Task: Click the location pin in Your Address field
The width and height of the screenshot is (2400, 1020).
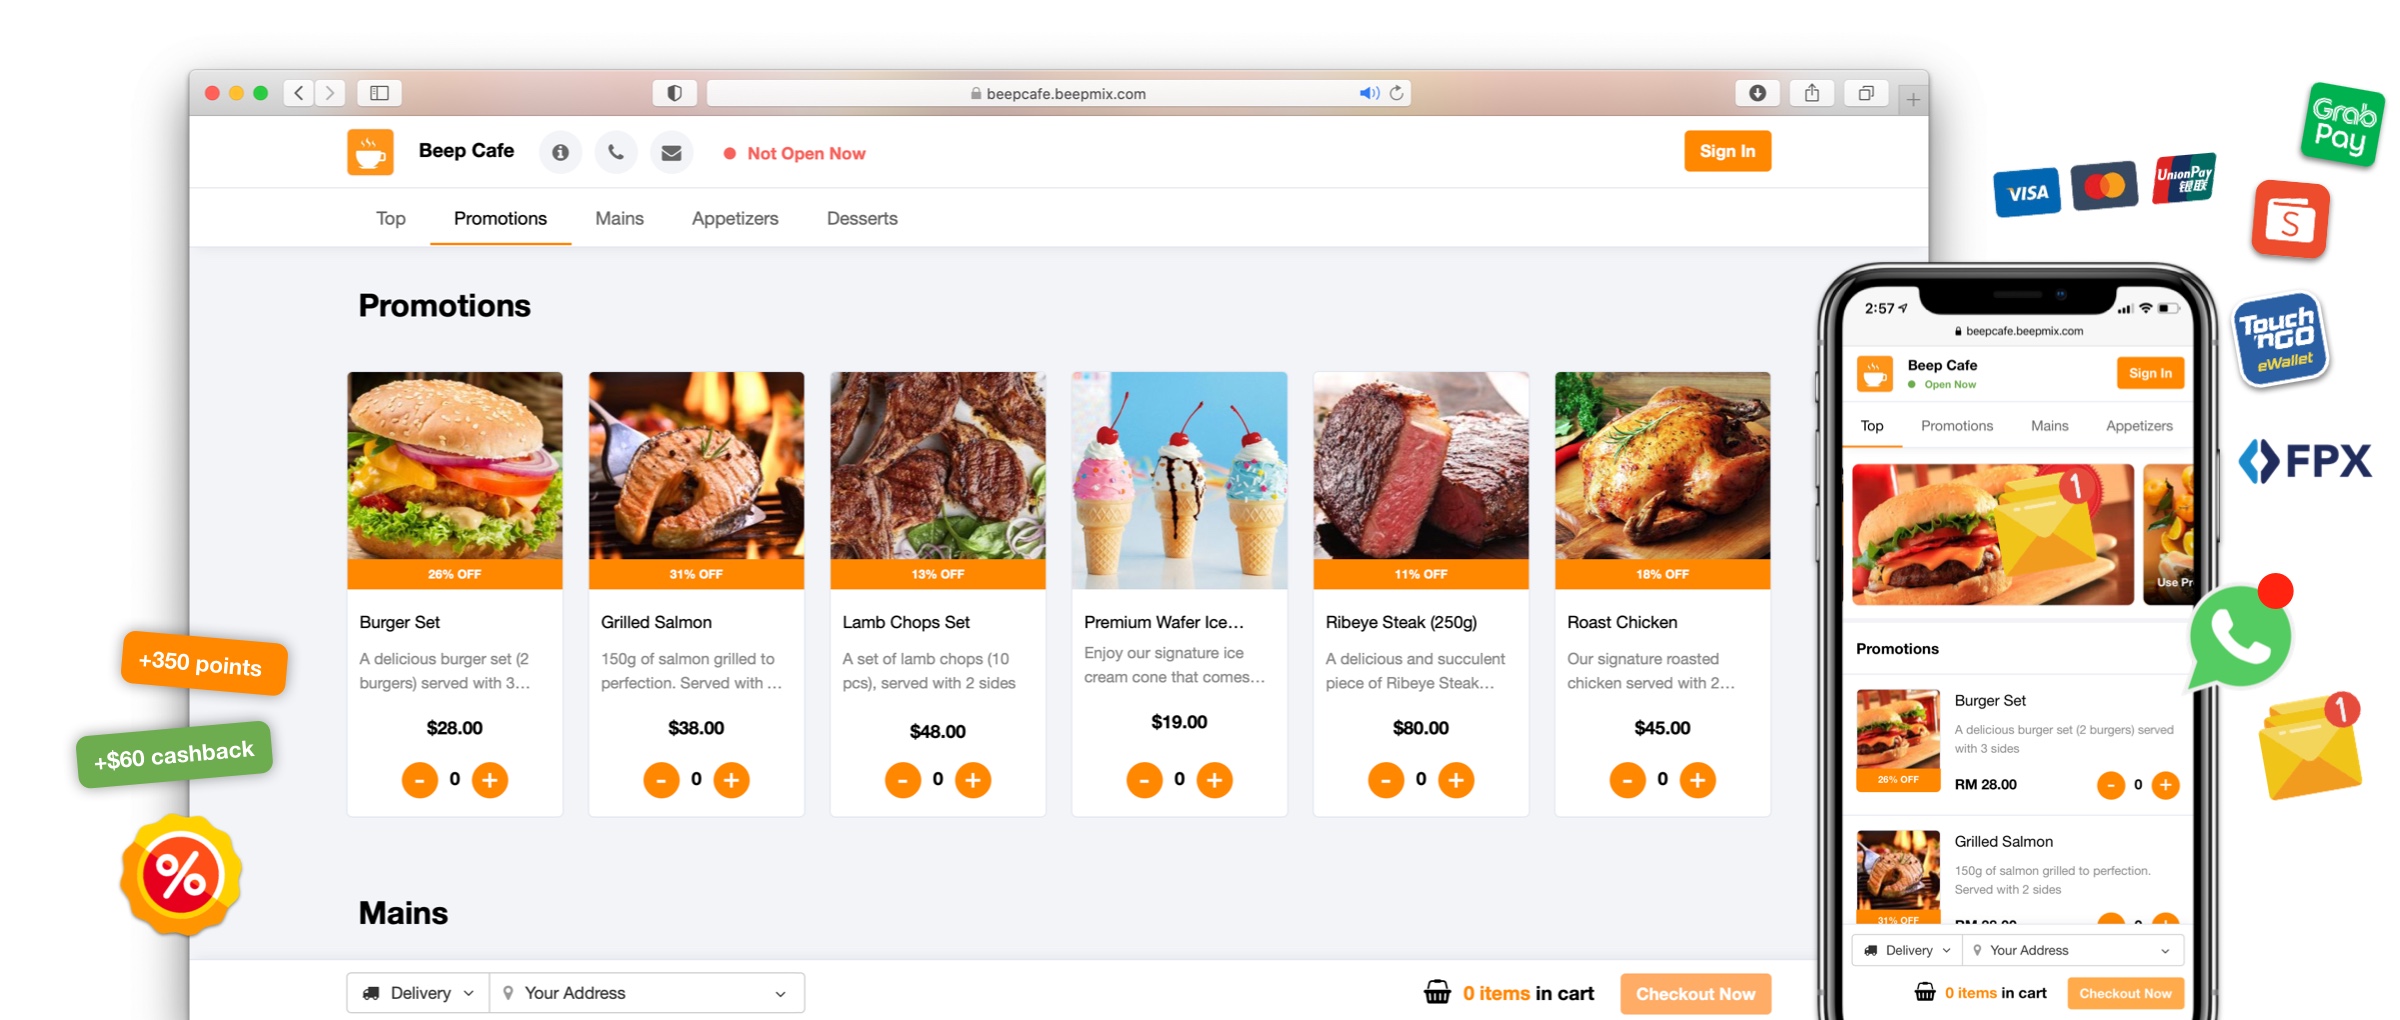Action: coord(509,992)
